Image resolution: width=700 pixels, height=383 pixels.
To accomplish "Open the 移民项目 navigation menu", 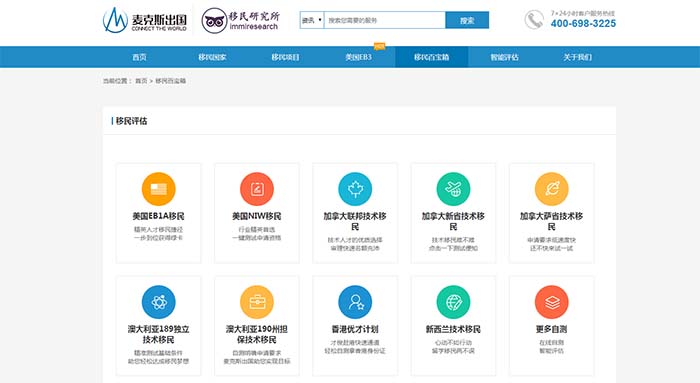I will (x=285, y=57).
